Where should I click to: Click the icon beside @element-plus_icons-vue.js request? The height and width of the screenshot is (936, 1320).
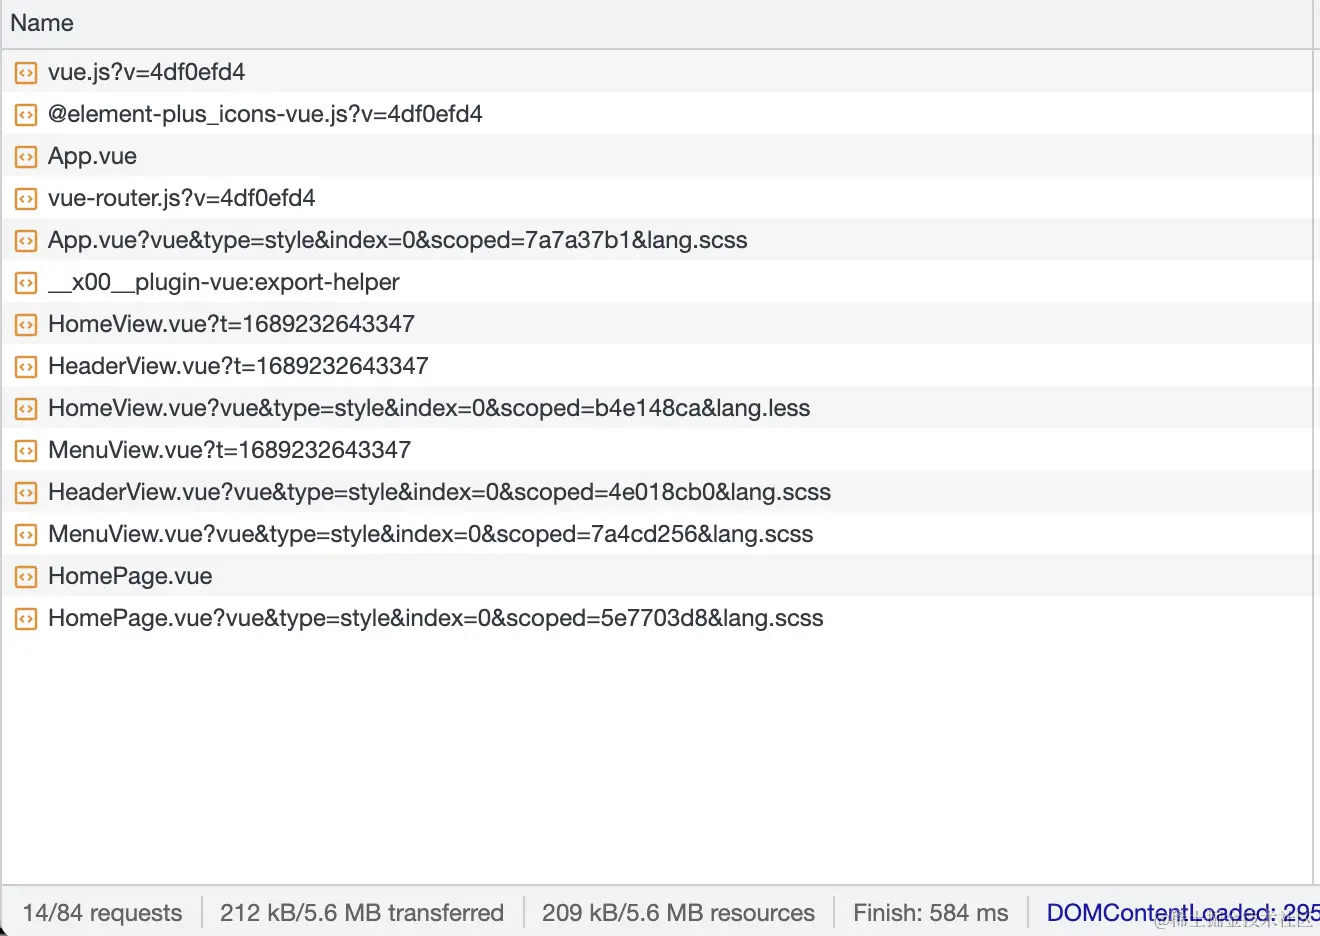tap(26, 114)
